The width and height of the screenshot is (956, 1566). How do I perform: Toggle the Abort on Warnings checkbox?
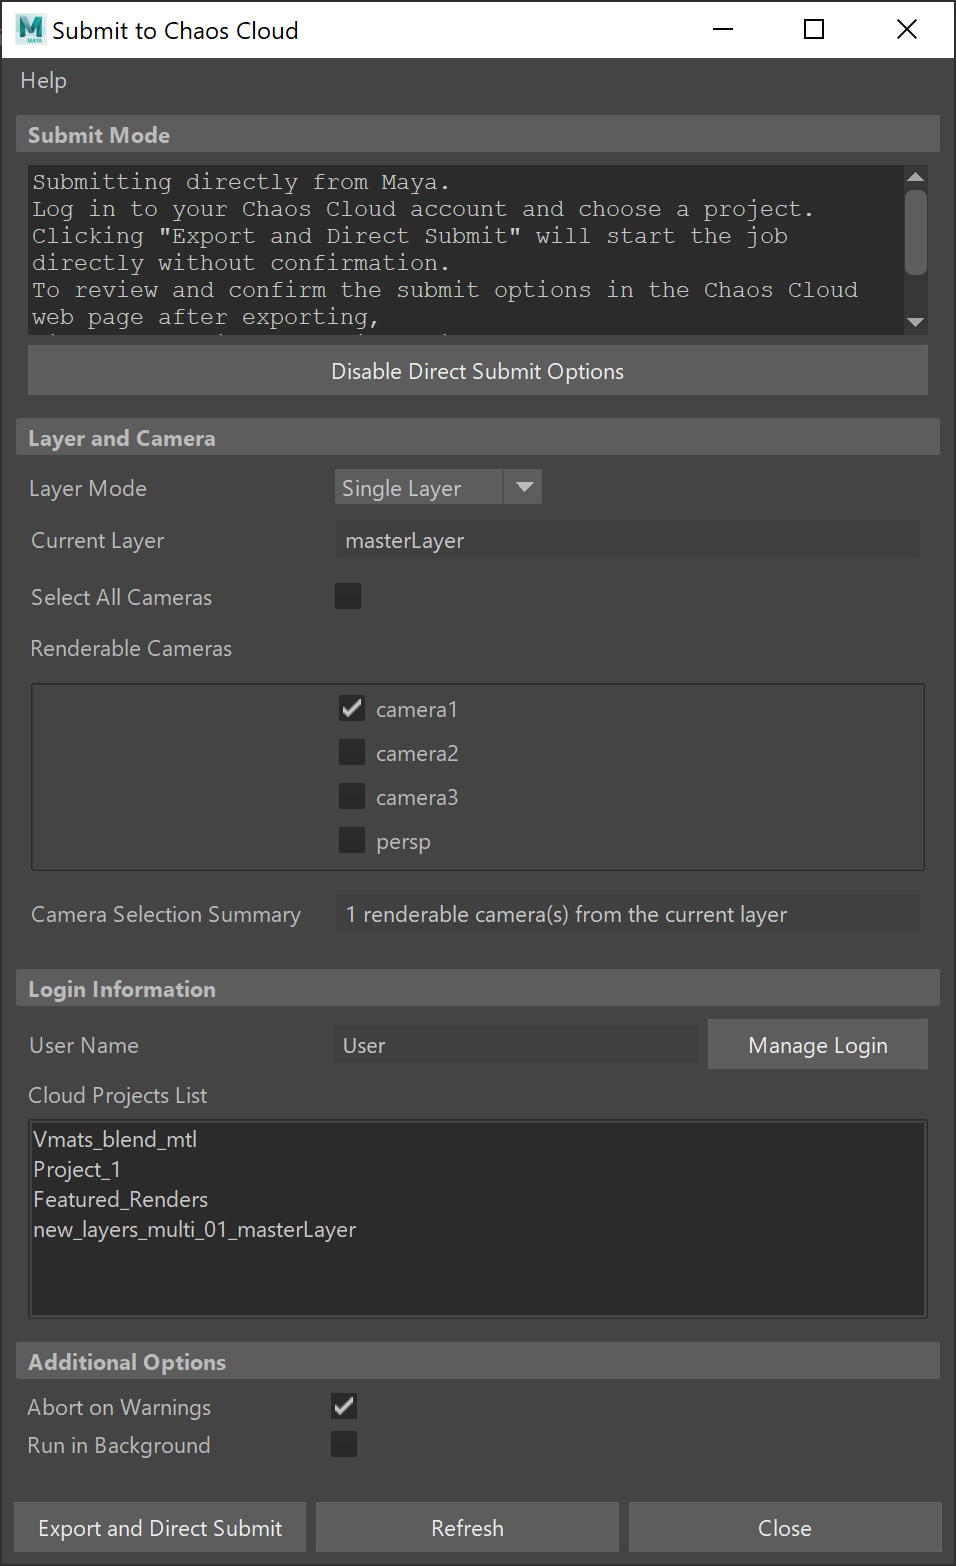pyautogui.click(x=344, y=1406)
